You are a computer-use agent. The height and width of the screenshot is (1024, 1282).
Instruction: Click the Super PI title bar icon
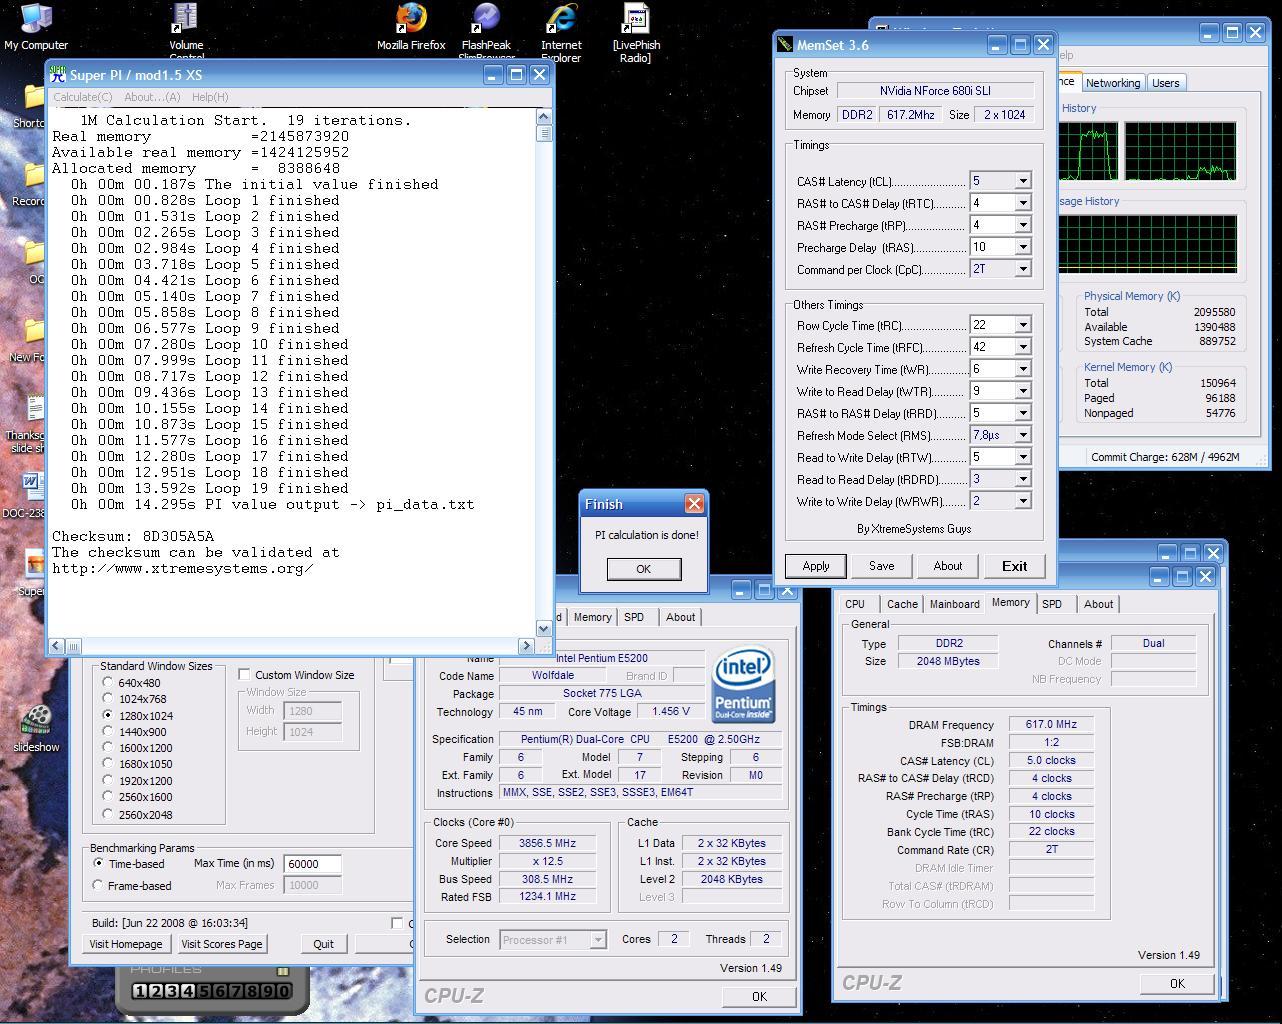[x=59, y=75]
